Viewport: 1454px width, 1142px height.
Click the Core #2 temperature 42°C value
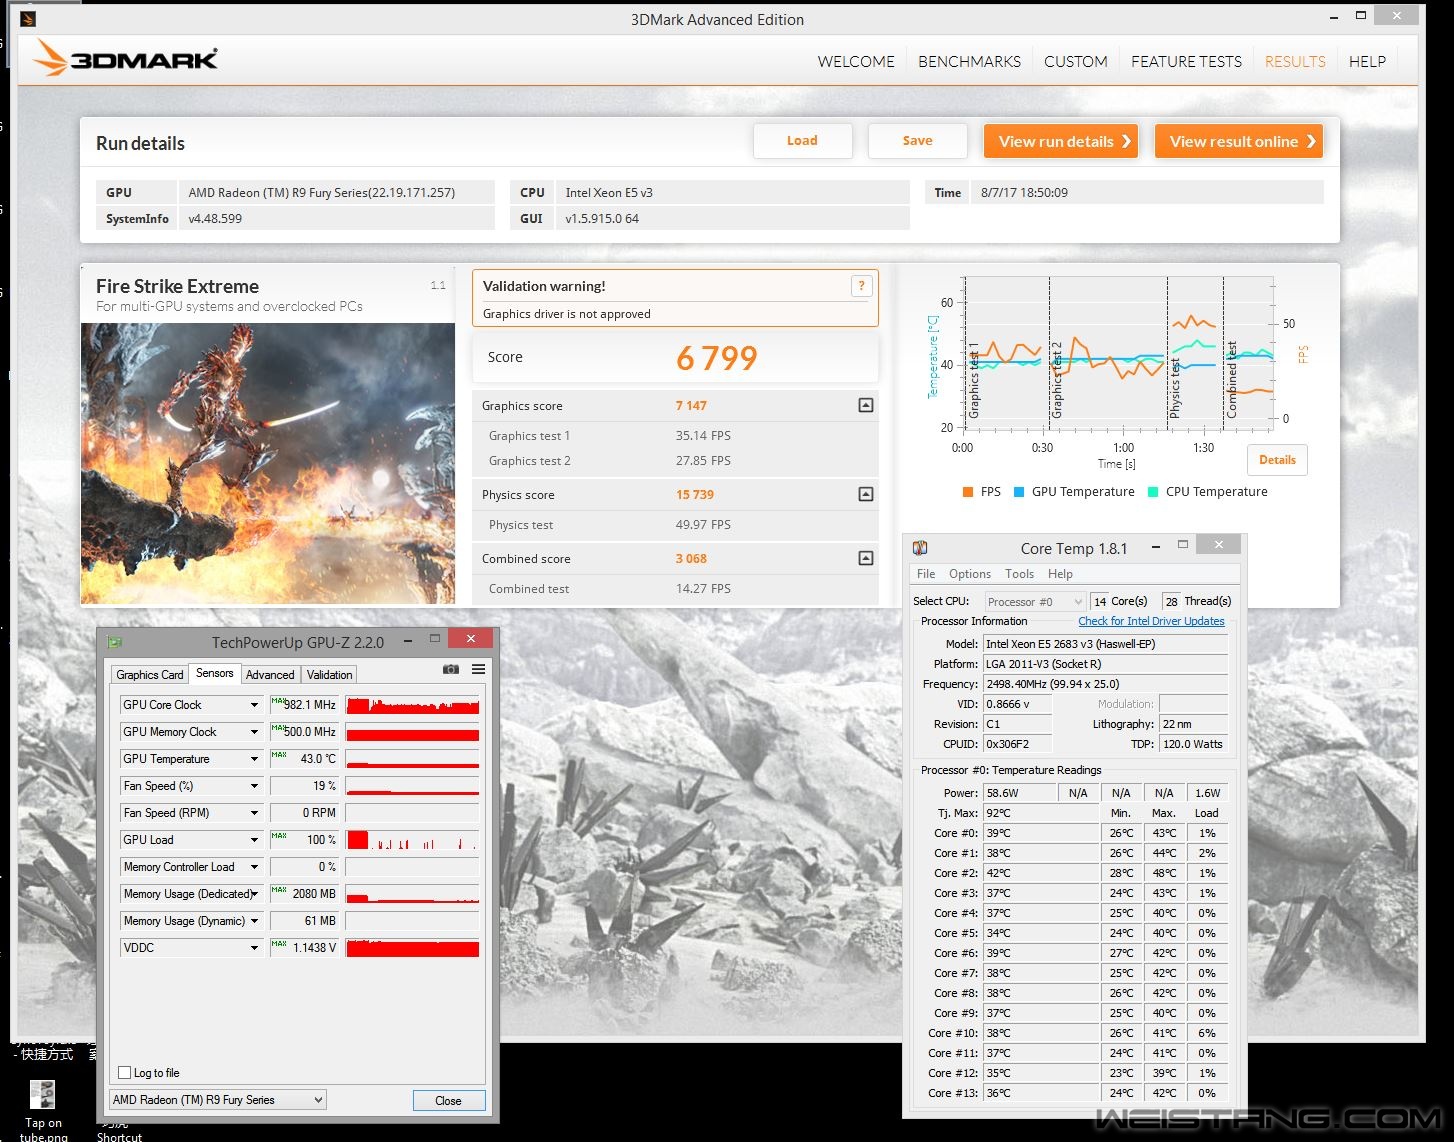pos(1040,873)
